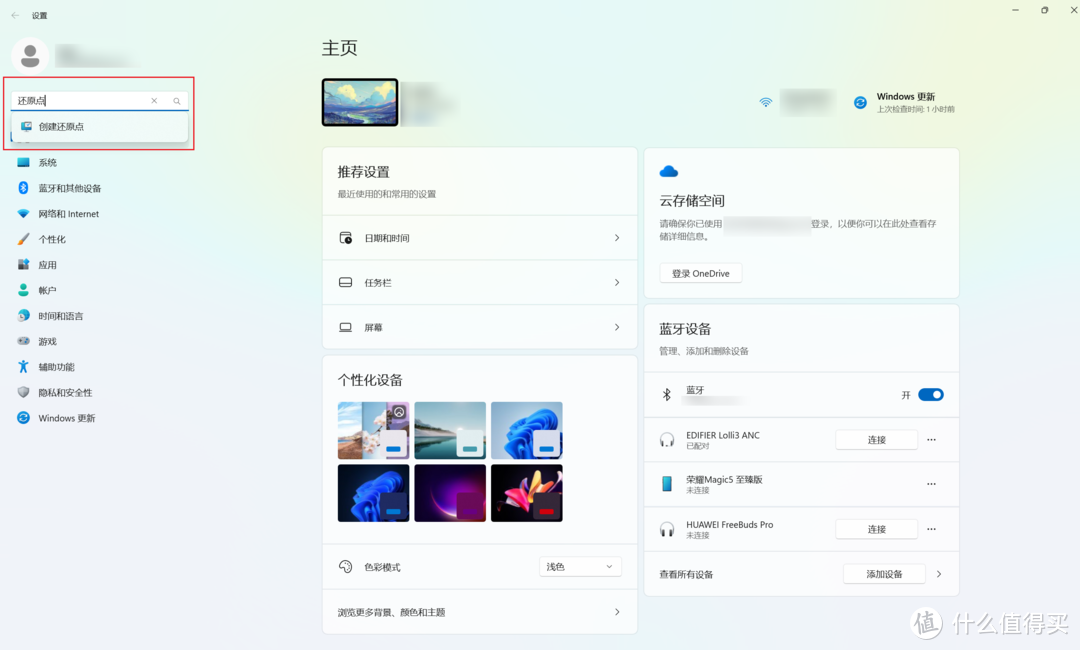
Task: Open more options for 荣耀Magic5 至臻版
Action: pyautogui.click(x=931, y=484)
